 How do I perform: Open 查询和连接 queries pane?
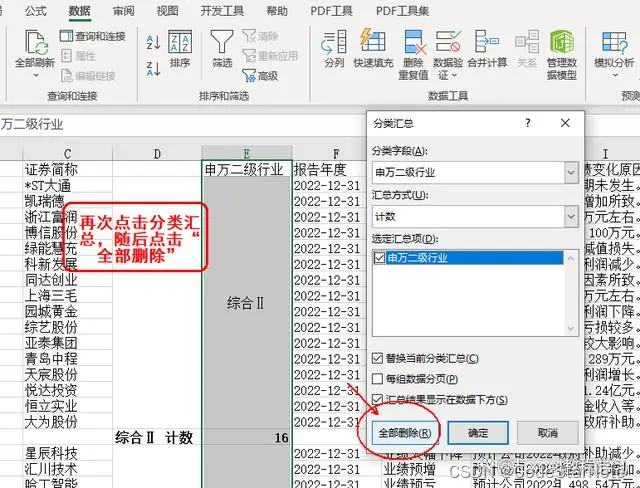point(93,36)
